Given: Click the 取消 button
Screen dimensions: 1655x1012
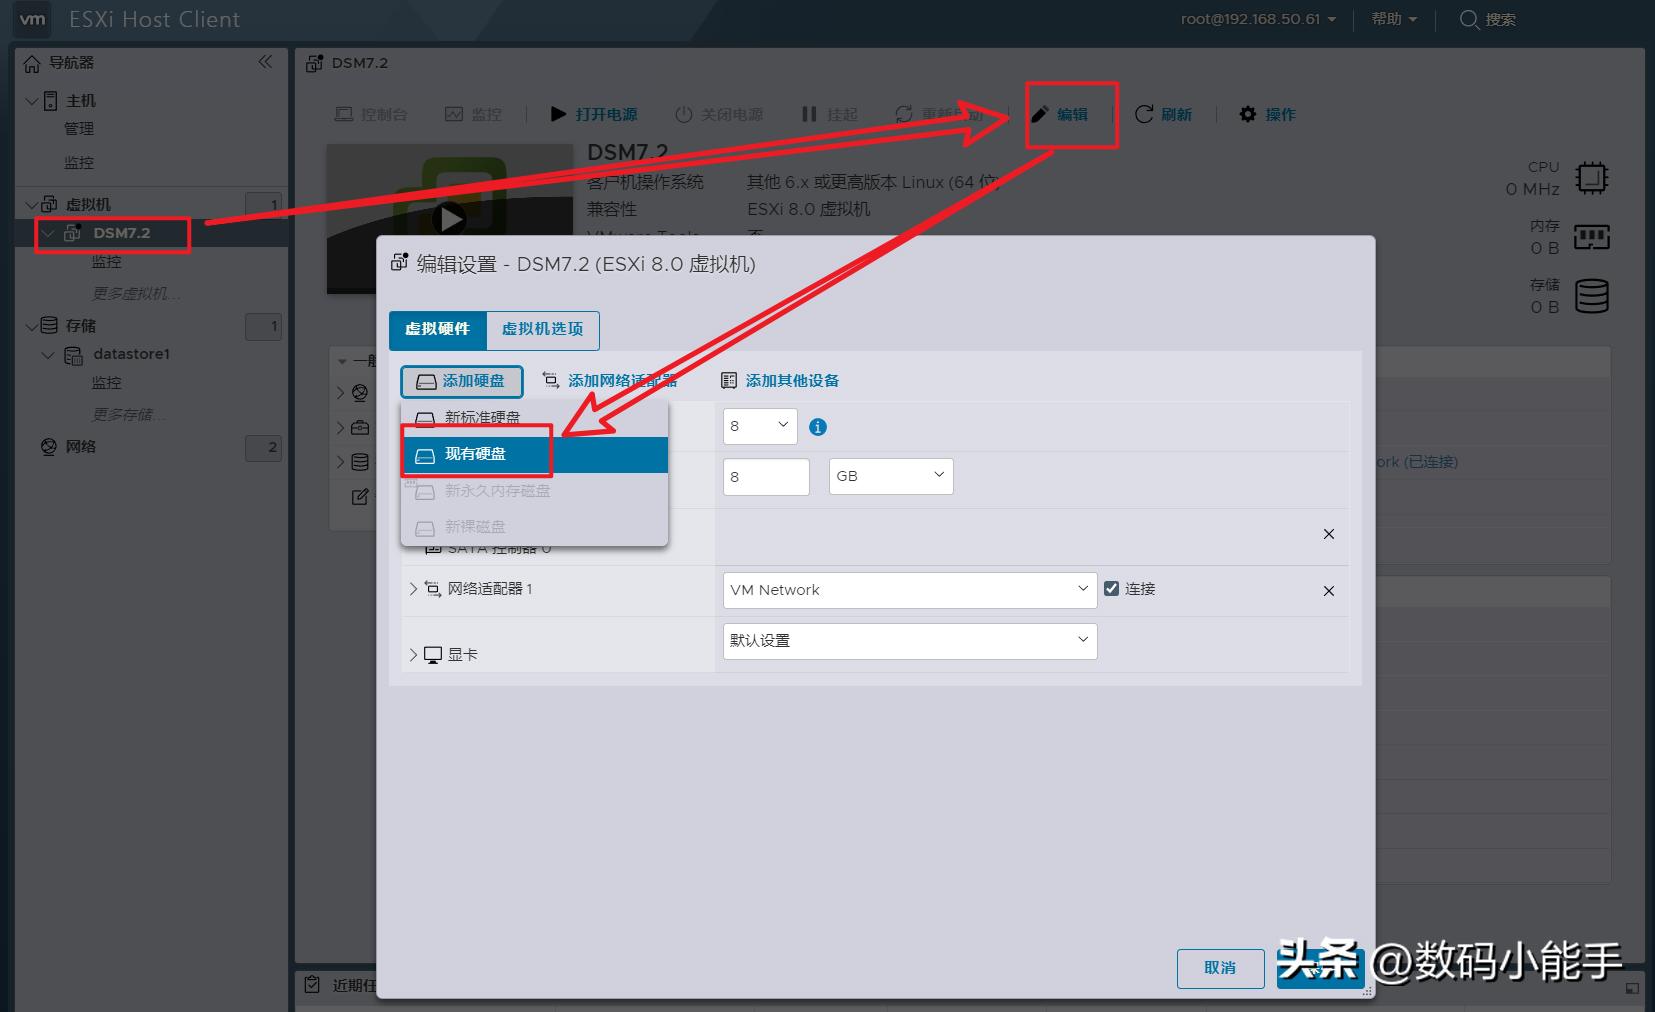Looking at the screenshot, I should tap(1220, 968).
